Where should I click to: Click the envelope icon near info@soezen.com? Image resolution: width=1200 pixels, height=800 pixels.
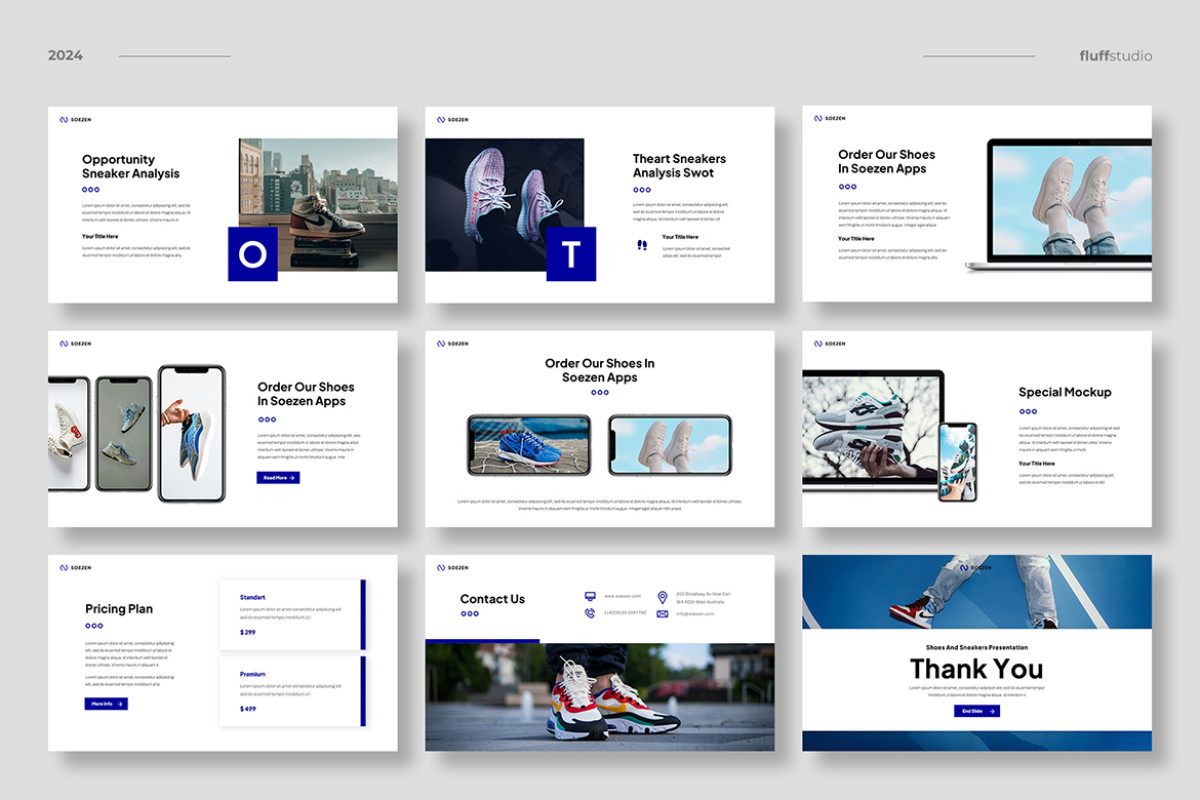coord(663,613)
